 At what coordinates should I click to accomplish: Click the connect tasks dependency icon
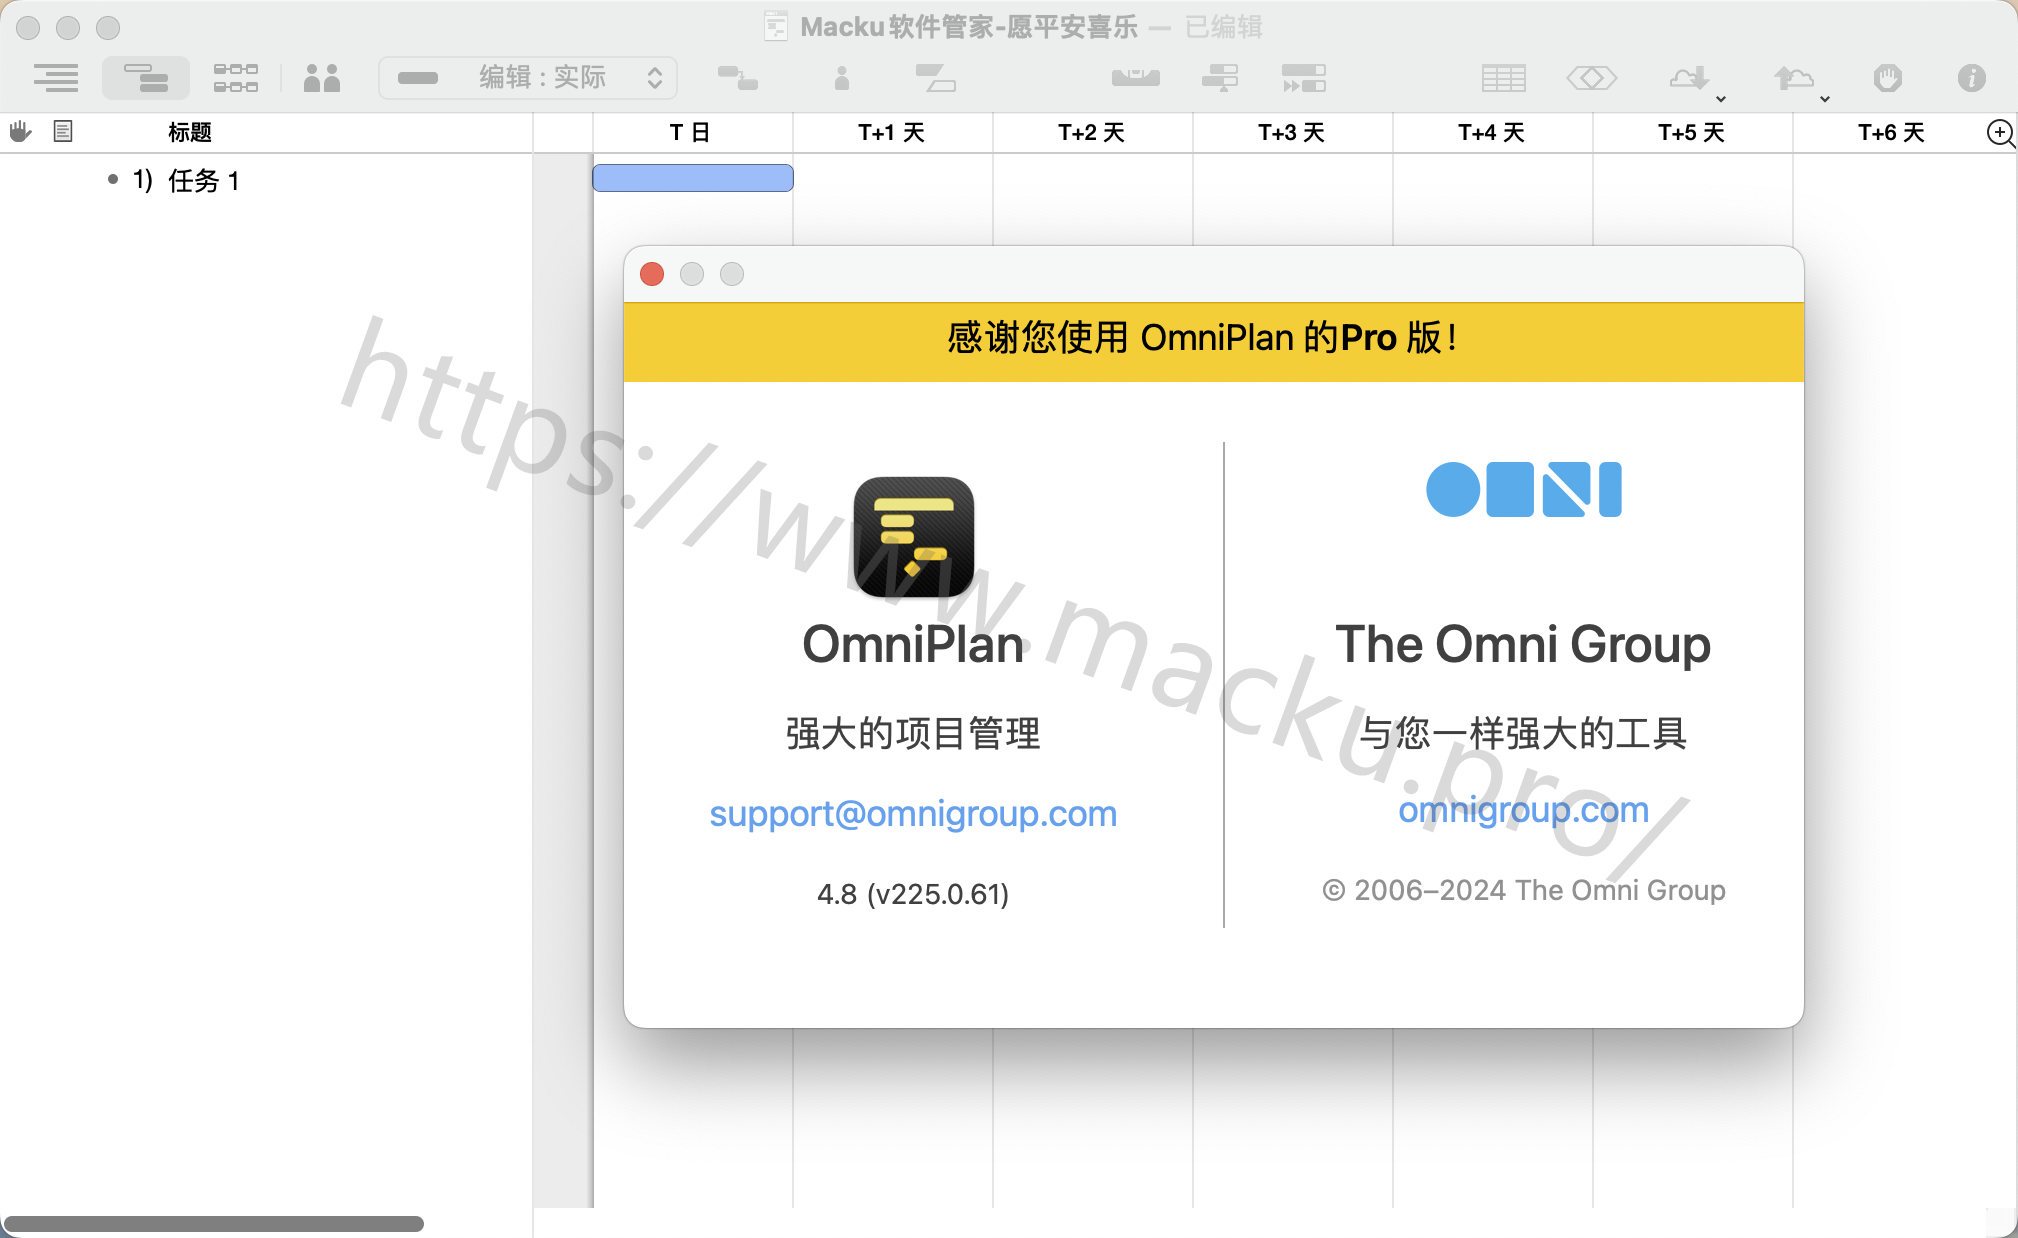pos(738,78)
